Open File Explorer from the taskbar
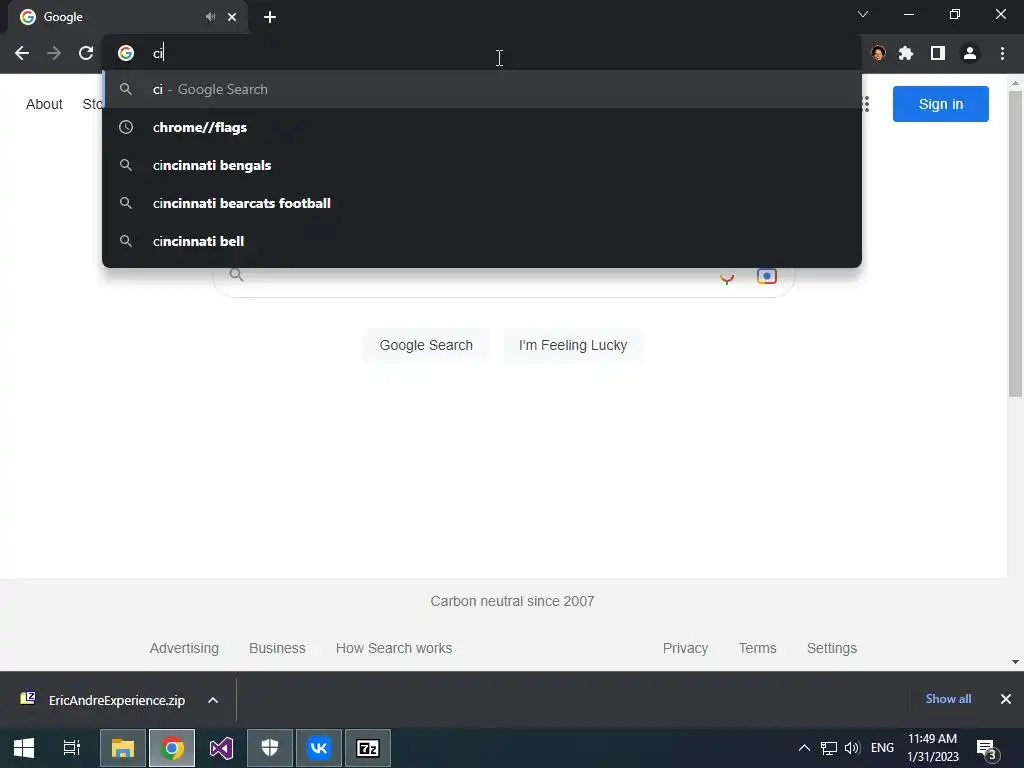The image size is (1024, 768). pyautogui.click(x=123, y=748)
